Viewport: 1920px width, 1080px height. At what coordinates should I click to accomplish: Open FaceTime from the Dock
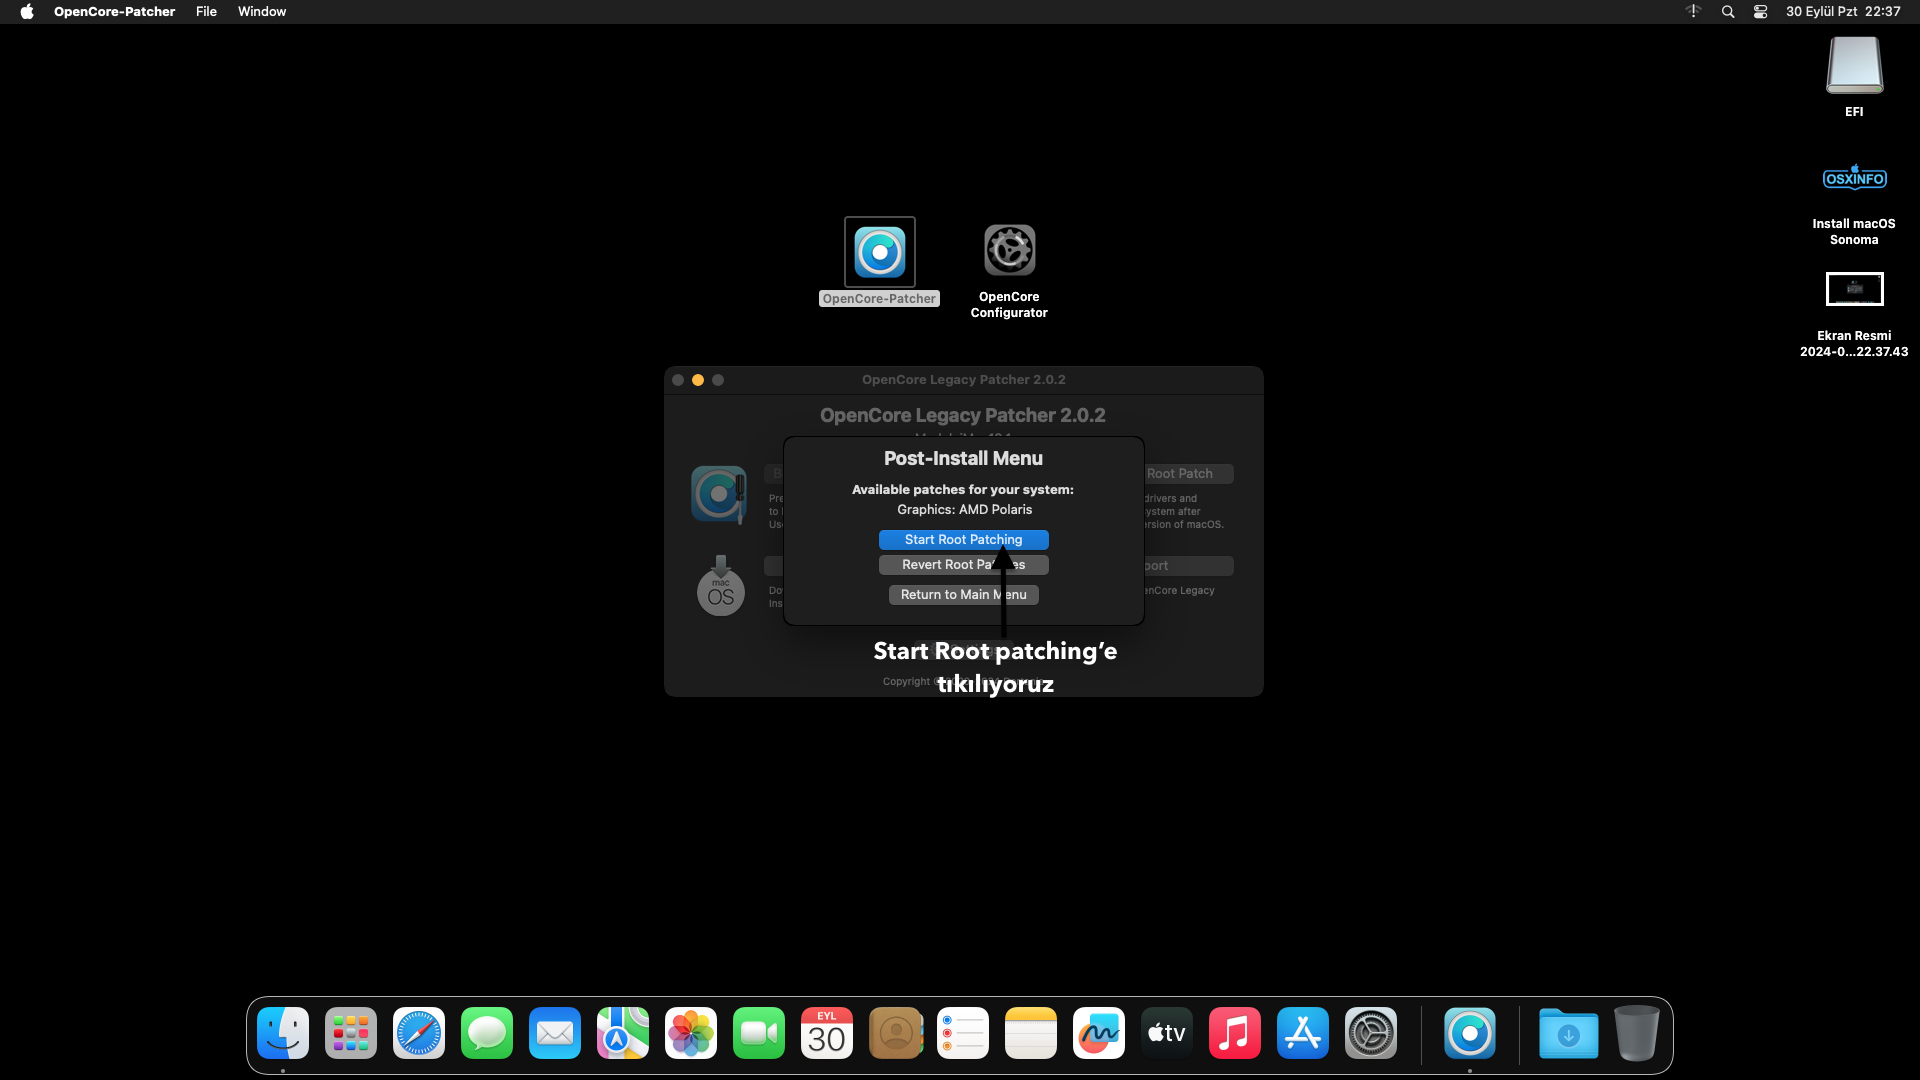759,1033
